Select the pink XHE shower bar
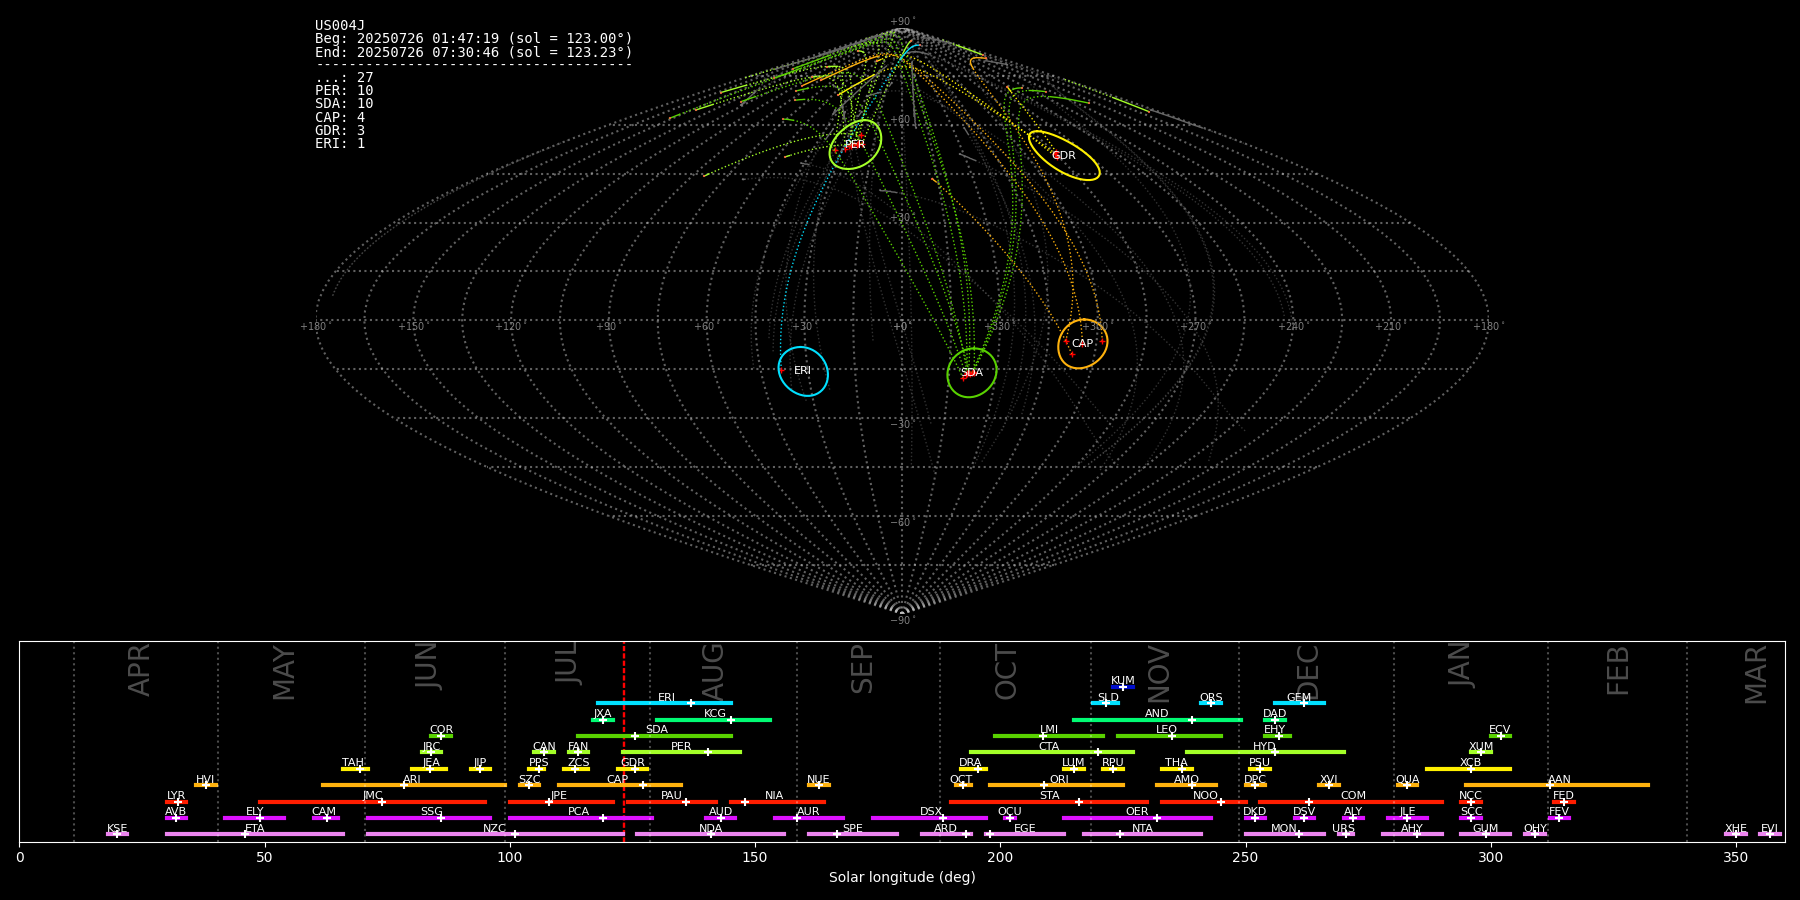This screenshot has height=900, width=1800. [1736, 834]
